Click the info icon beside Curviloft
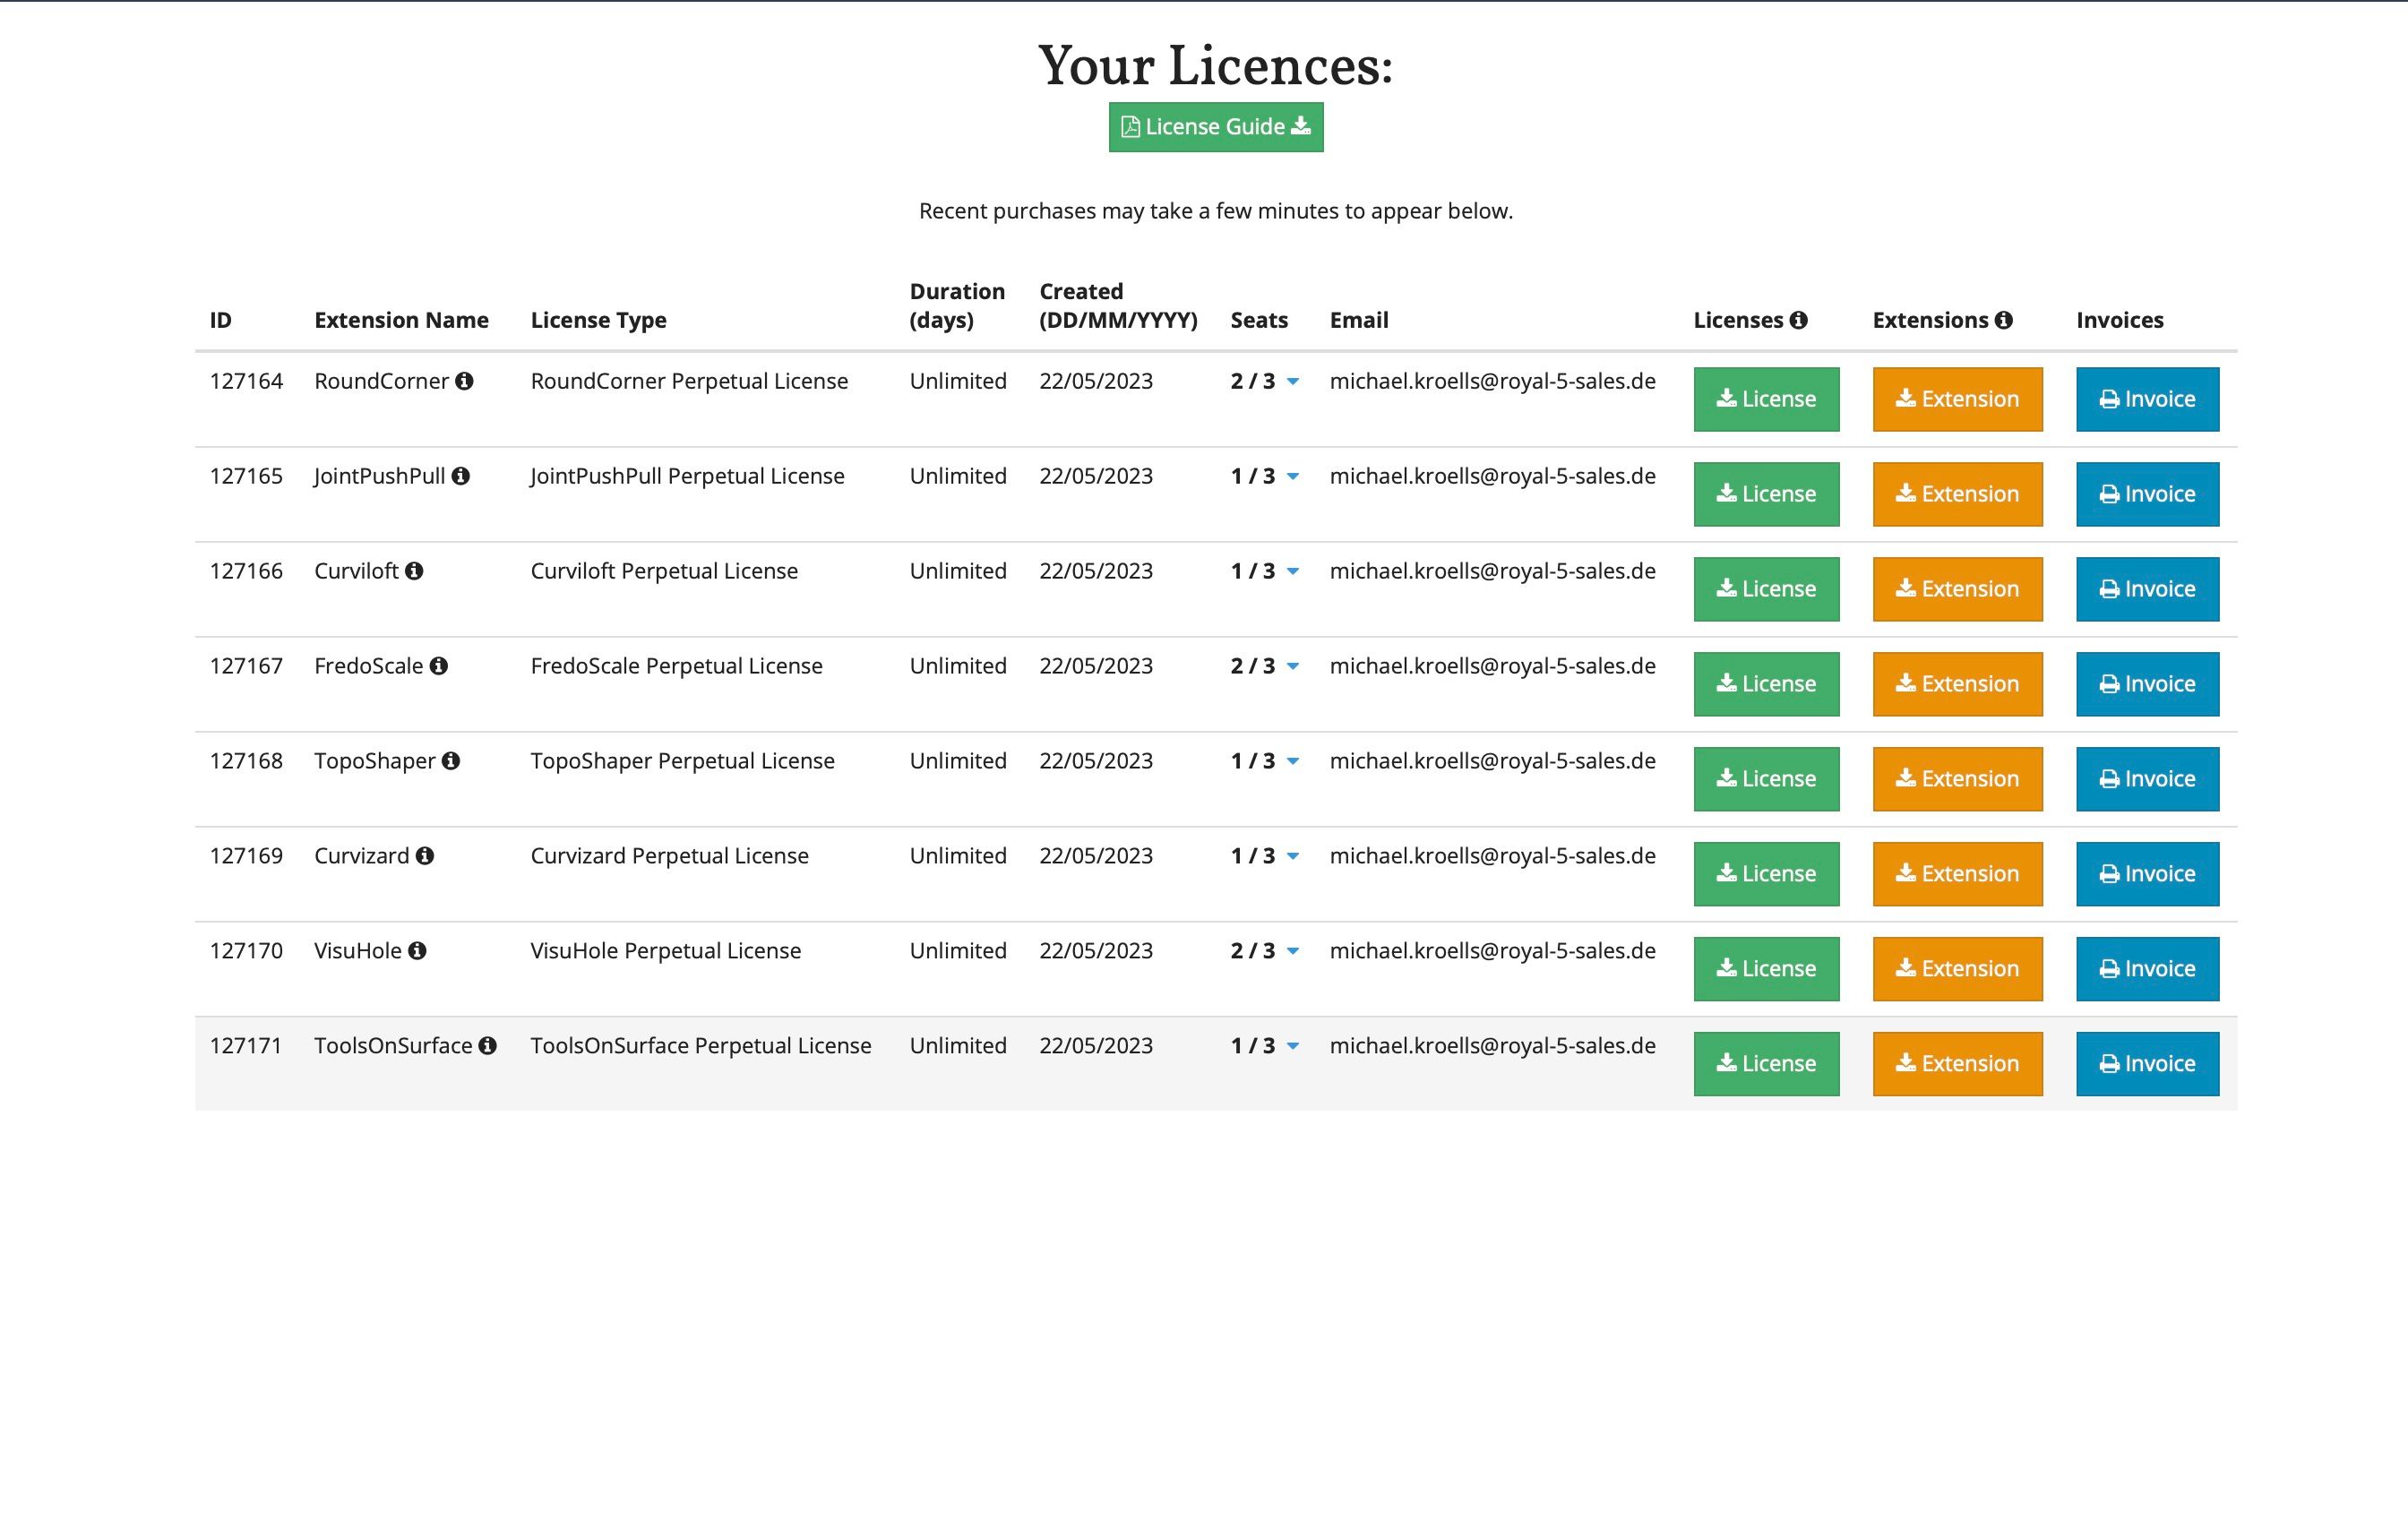The width and height of the screenshot is (2408, 1537). 414,571
